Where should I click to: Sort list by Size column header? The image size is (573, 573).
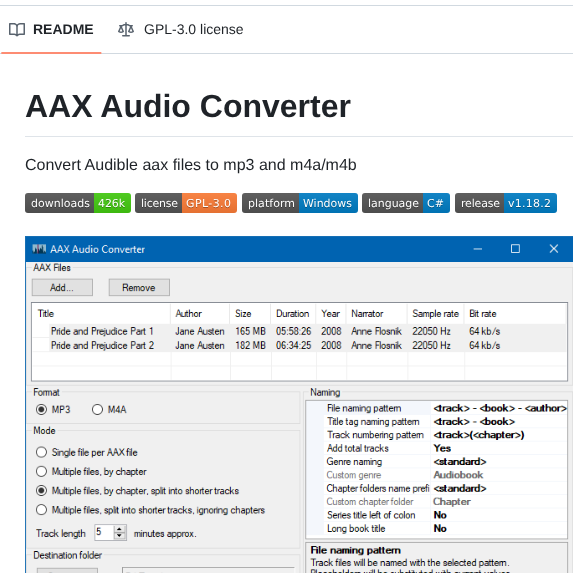pos(251,314)
